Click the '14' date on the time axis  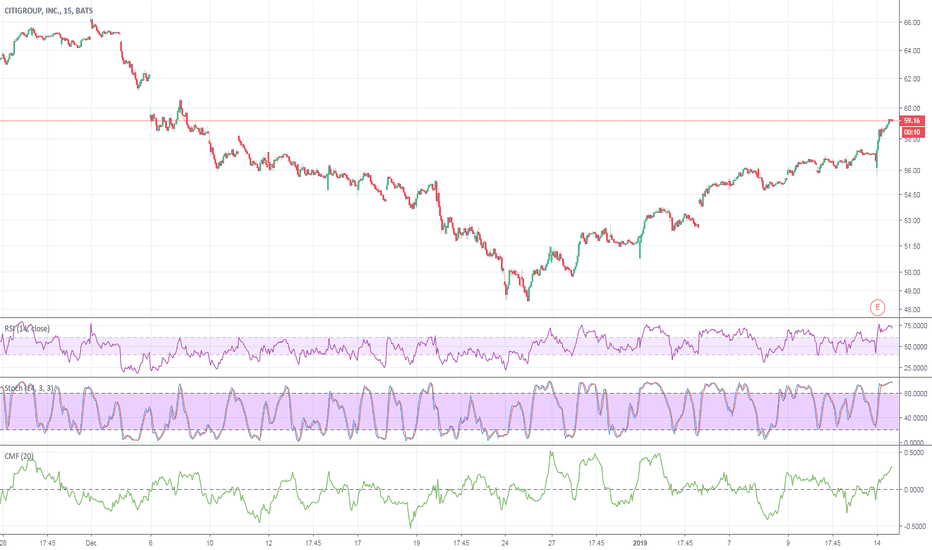(x=877, y=543)
